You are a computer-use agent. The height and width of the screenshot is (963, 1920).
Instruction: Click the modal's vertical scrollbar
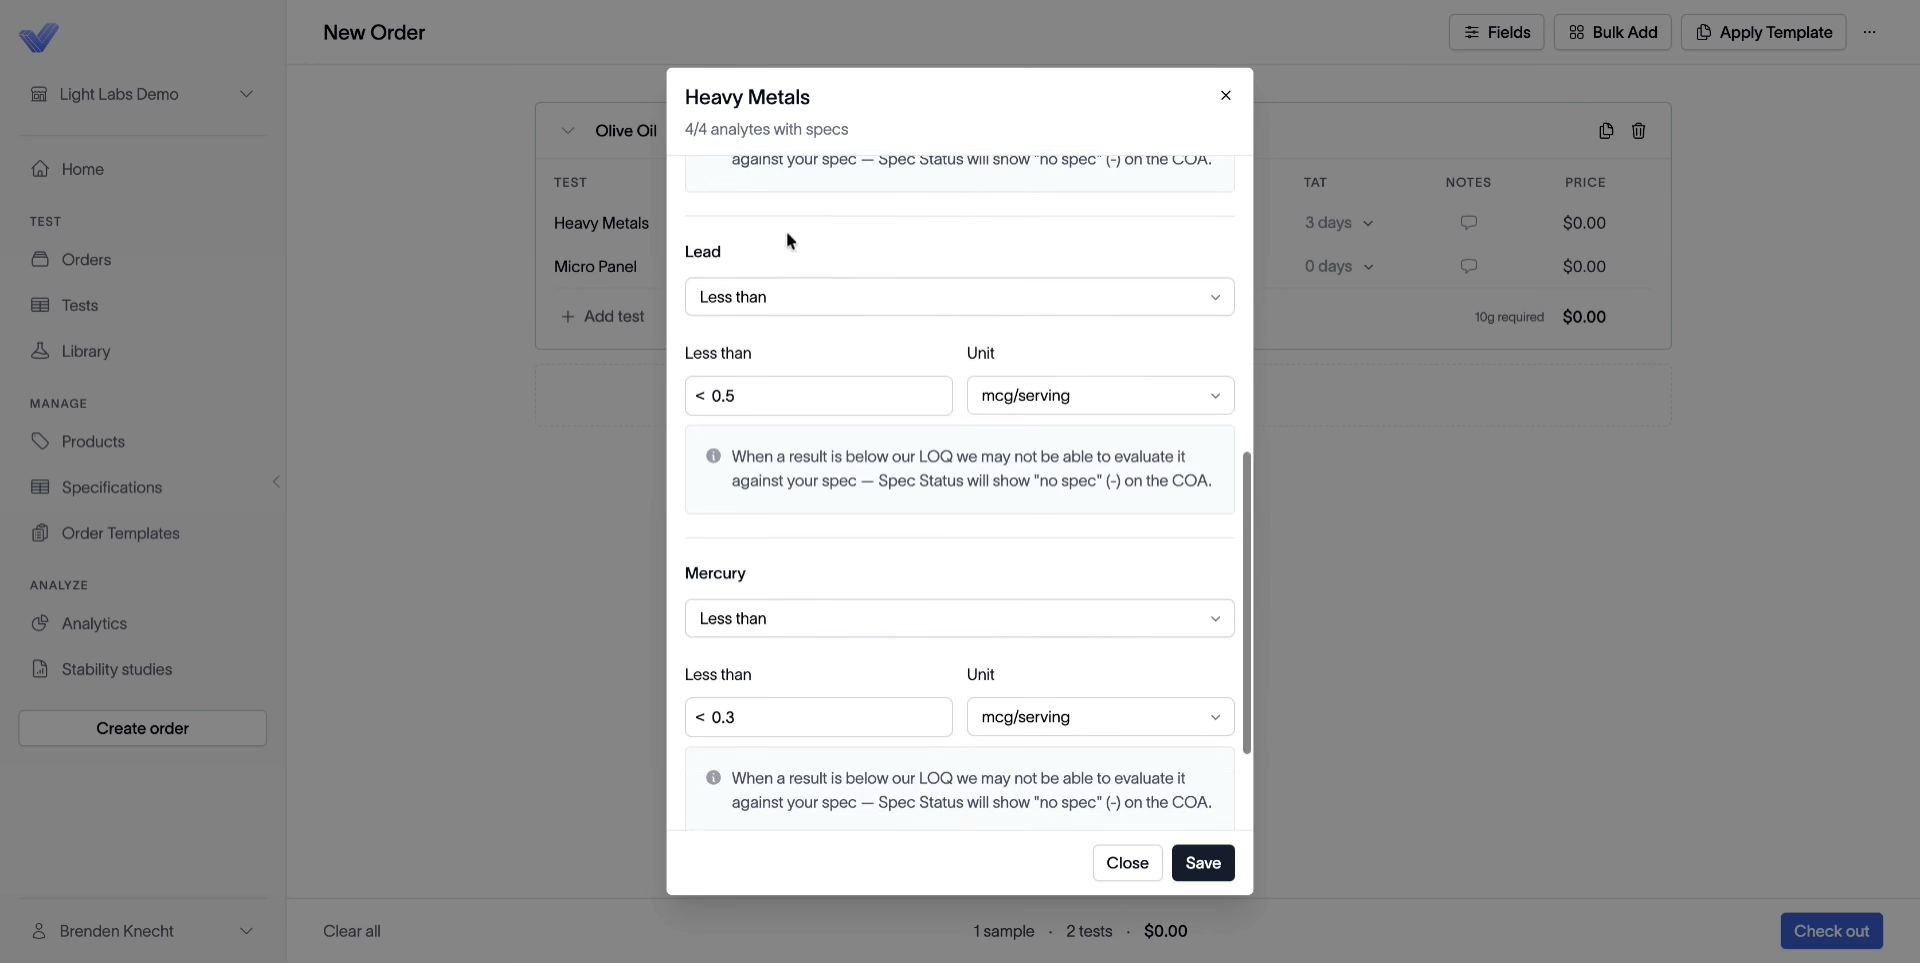coord(1246,603)
